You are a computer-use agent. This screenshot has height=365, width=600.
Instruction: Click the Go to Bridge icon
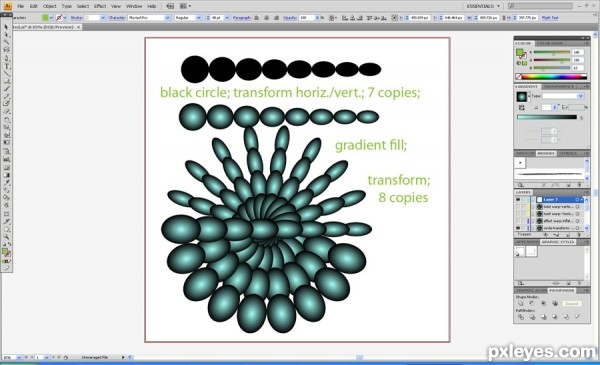(170, 6)
